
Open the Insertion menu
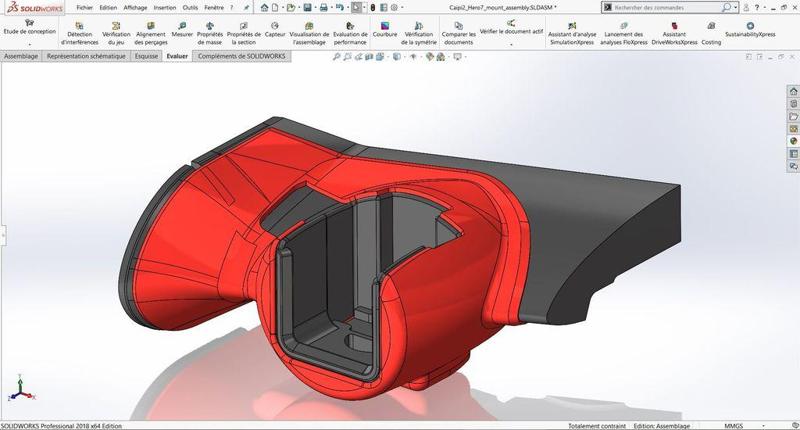coord(165,7)
